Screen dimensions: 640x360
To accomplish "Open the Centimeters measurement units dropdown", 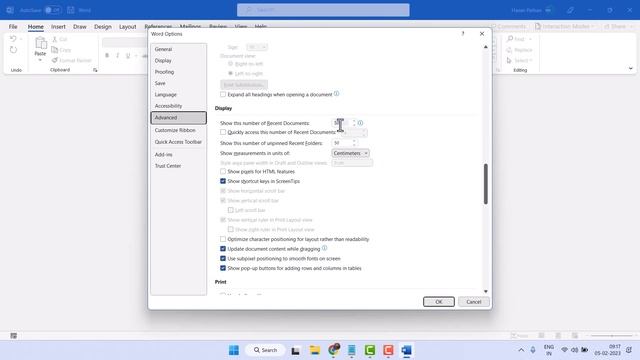I will (351, 153).
